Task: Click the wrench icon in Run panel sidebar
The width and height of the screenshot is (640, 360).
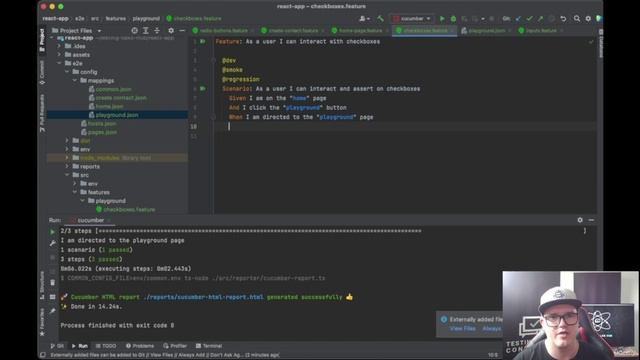Action: click(x=52, y=244)
